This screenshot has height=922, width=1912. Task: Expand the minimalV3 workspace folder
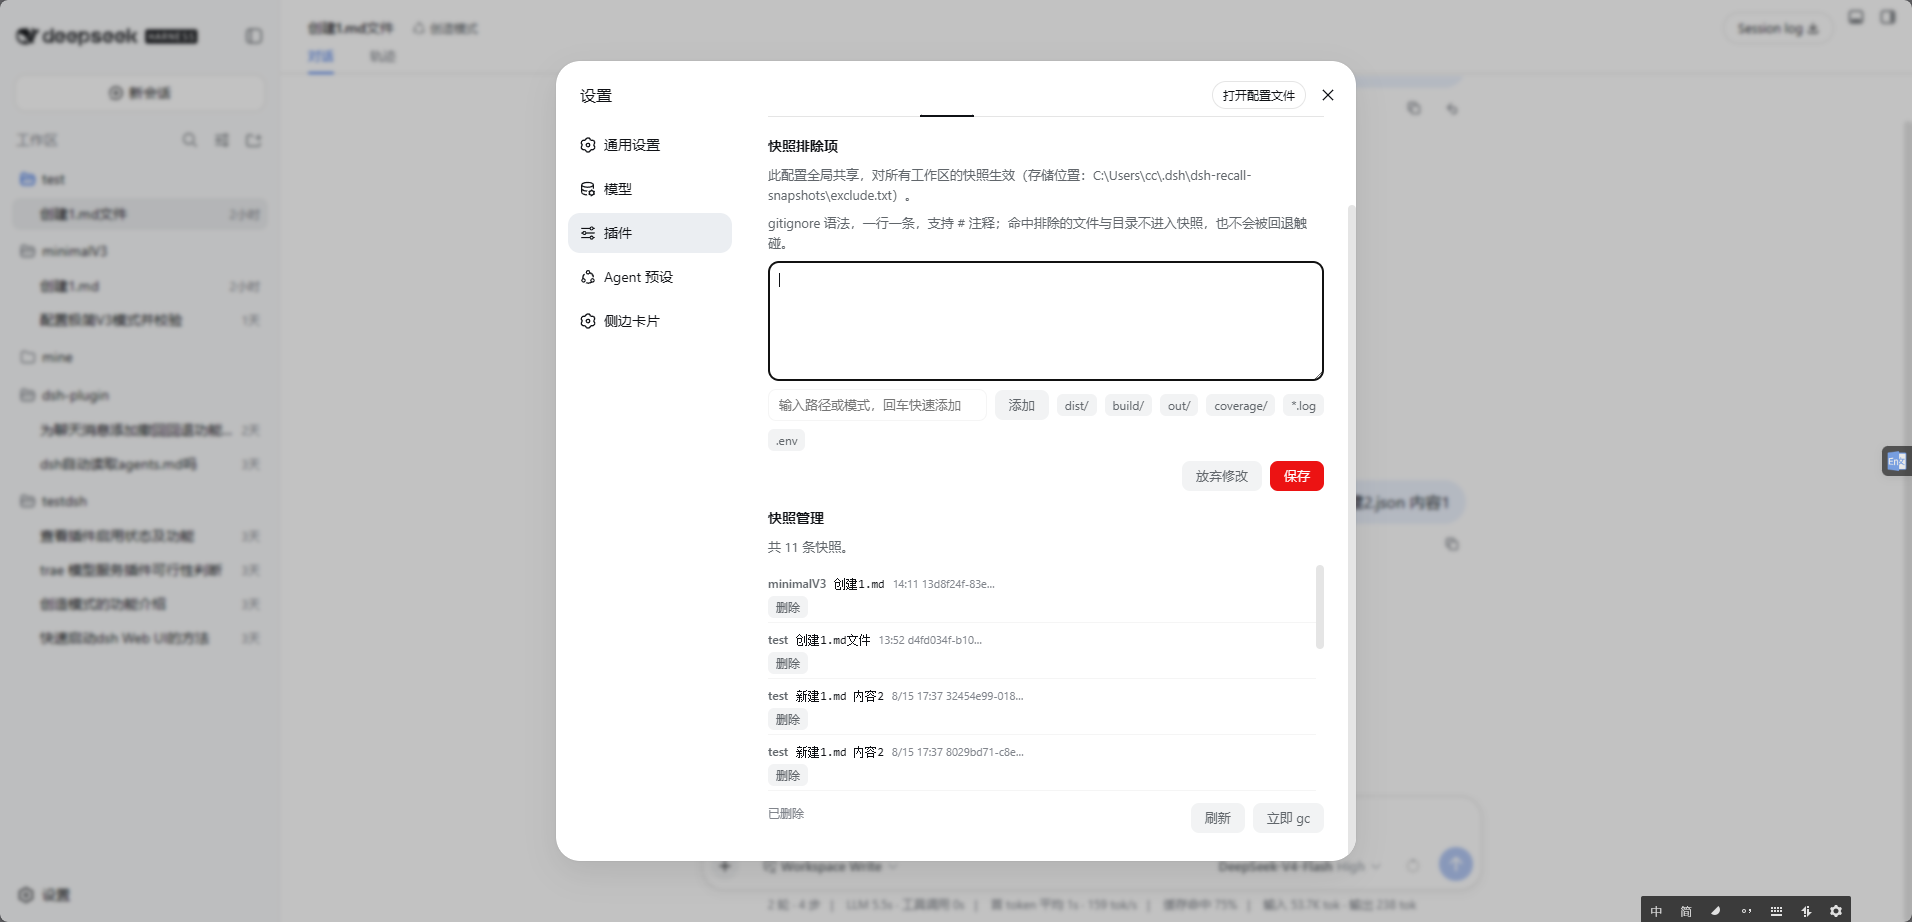coord(140,251)
